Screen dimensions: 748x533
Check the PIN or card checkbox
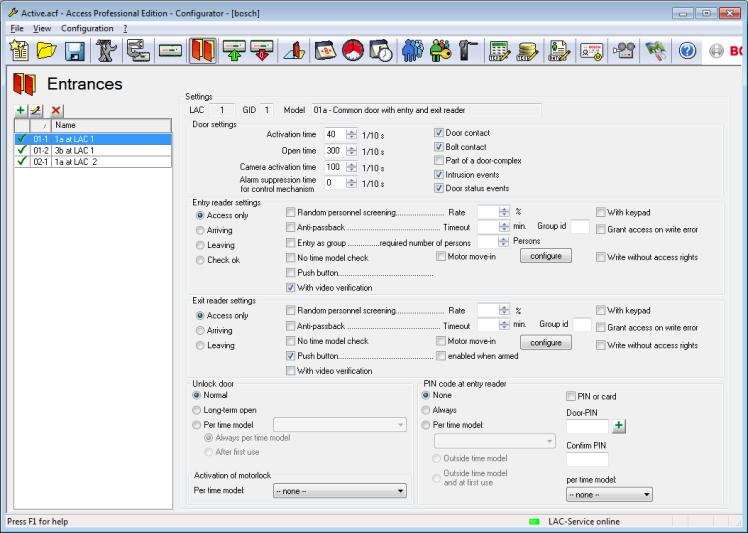[x=571, y=397]
